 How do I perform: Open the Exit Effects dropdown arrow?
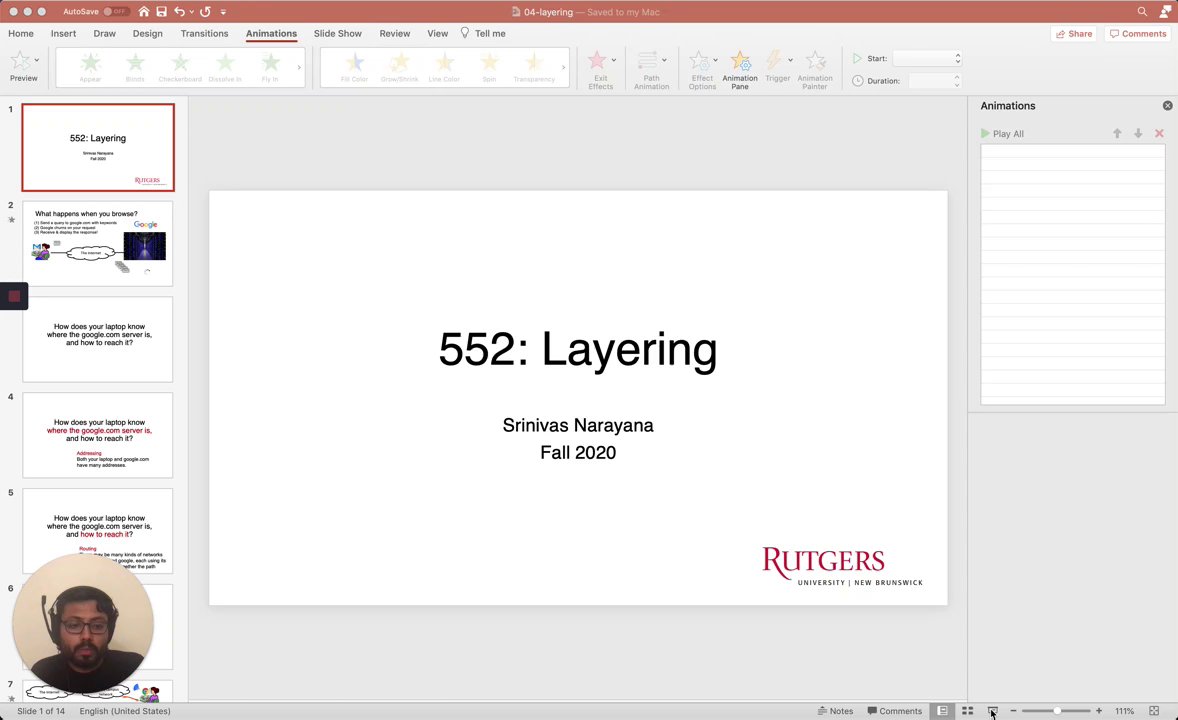click(x=614, y=60)
